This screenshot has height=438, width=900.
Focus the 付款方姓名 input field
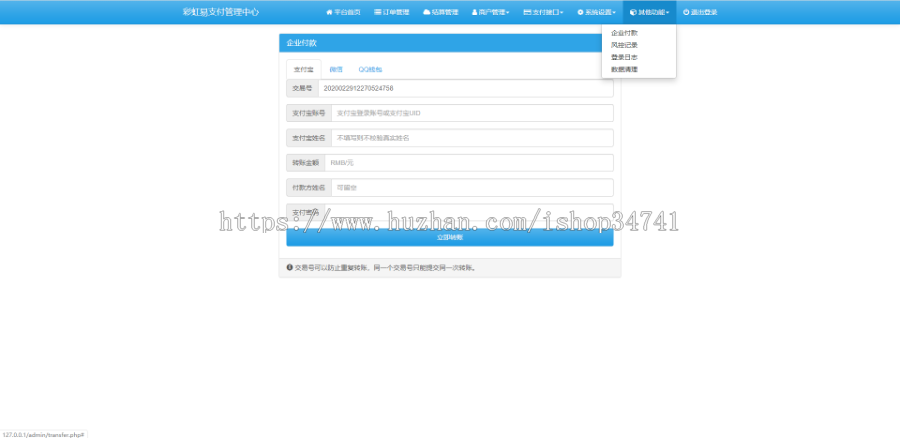coord(472,188)
